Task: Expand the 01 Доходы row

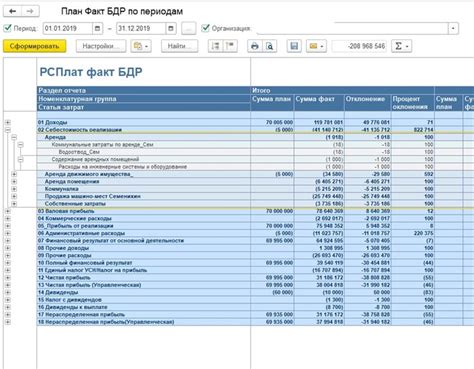Action: click(x=7, y=122)
